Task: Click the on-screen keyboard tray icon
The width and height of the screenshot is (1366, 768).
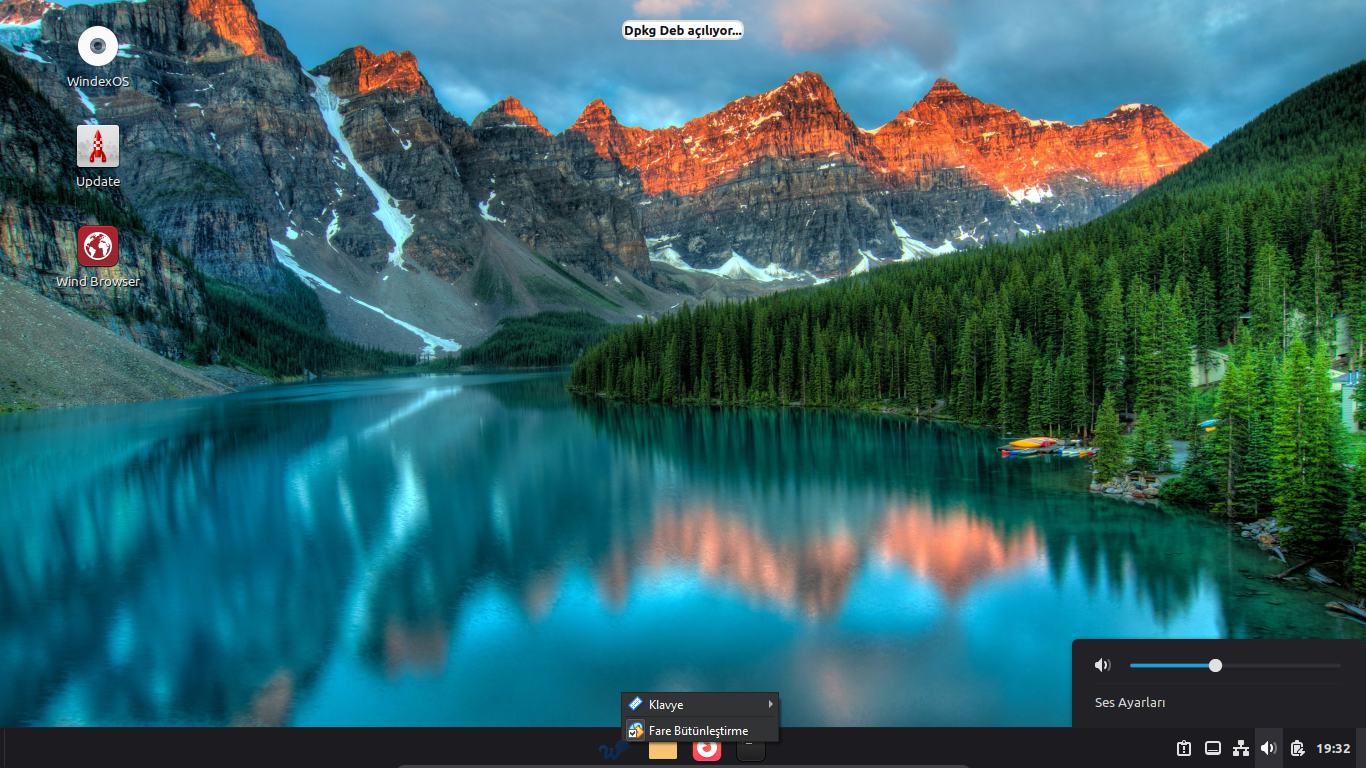Action: pyautogui.click(x=1213, y=748)
